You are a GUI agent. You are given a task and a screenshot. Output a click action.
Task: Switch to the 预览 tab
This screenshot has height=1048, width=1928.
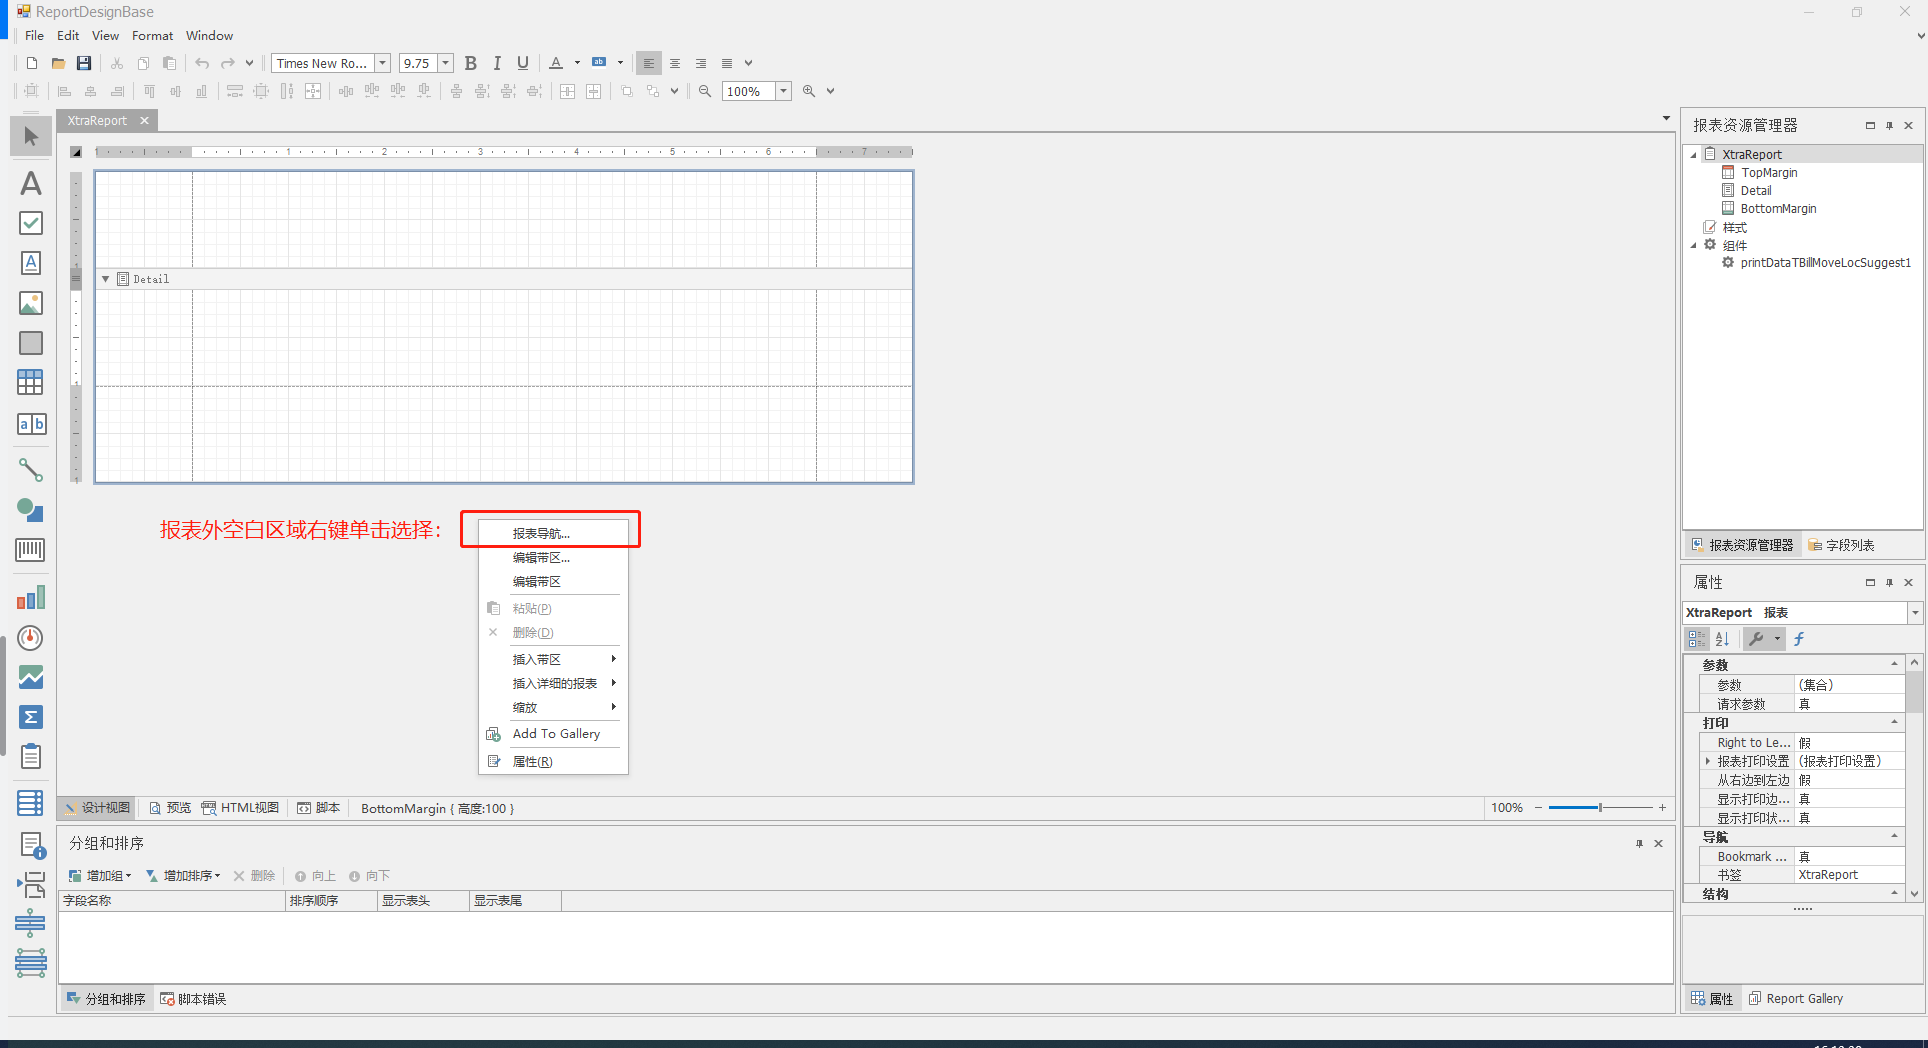point(169,808)
